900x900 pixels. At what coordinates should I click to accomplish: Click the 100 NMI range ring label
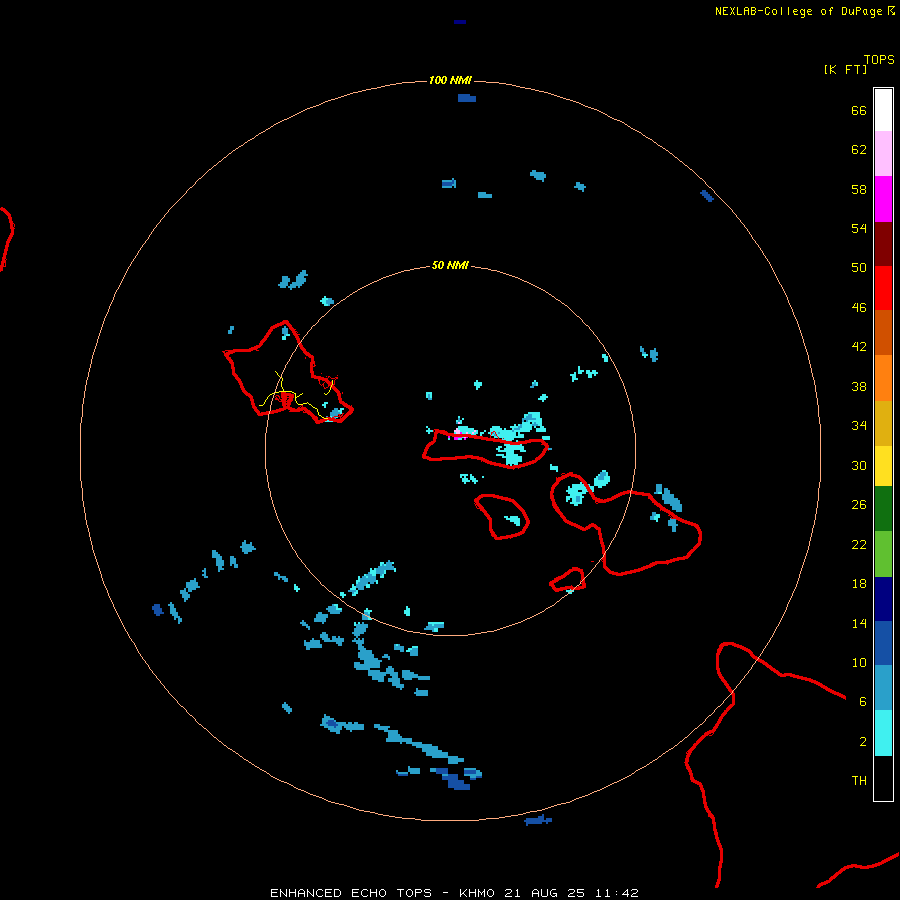point(450,80)
